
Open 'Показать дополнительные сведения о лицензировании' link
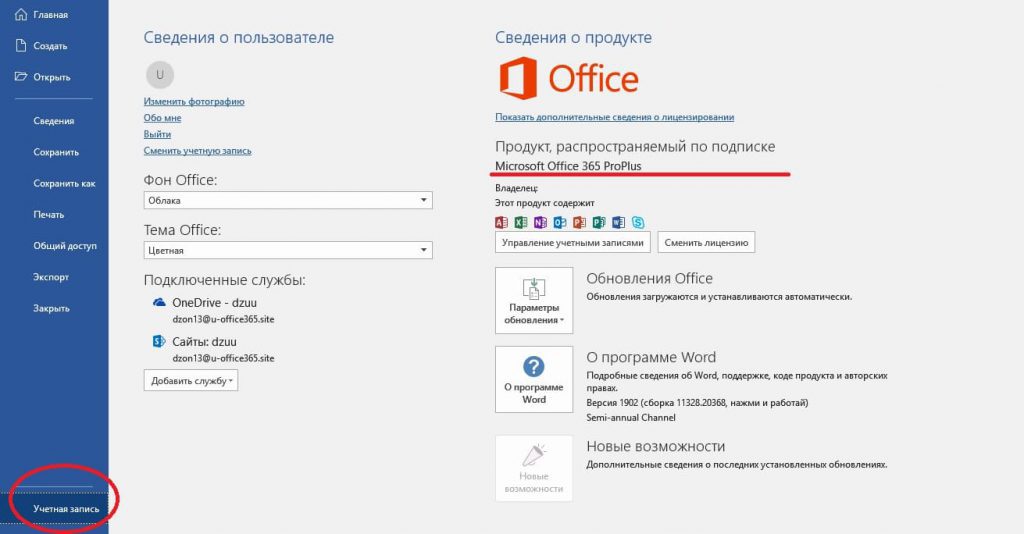coord(614,118)
